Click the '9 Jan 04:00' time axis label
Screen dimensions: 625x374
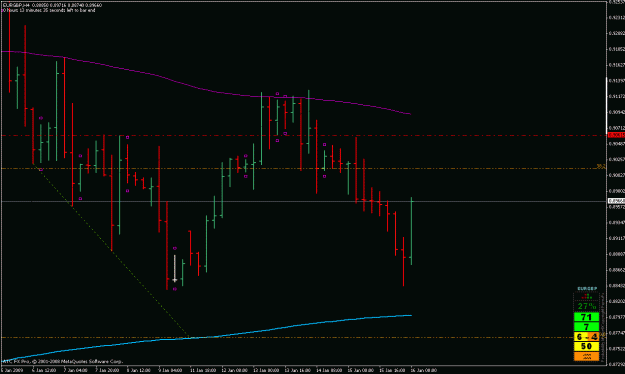[x=171, y=370]
